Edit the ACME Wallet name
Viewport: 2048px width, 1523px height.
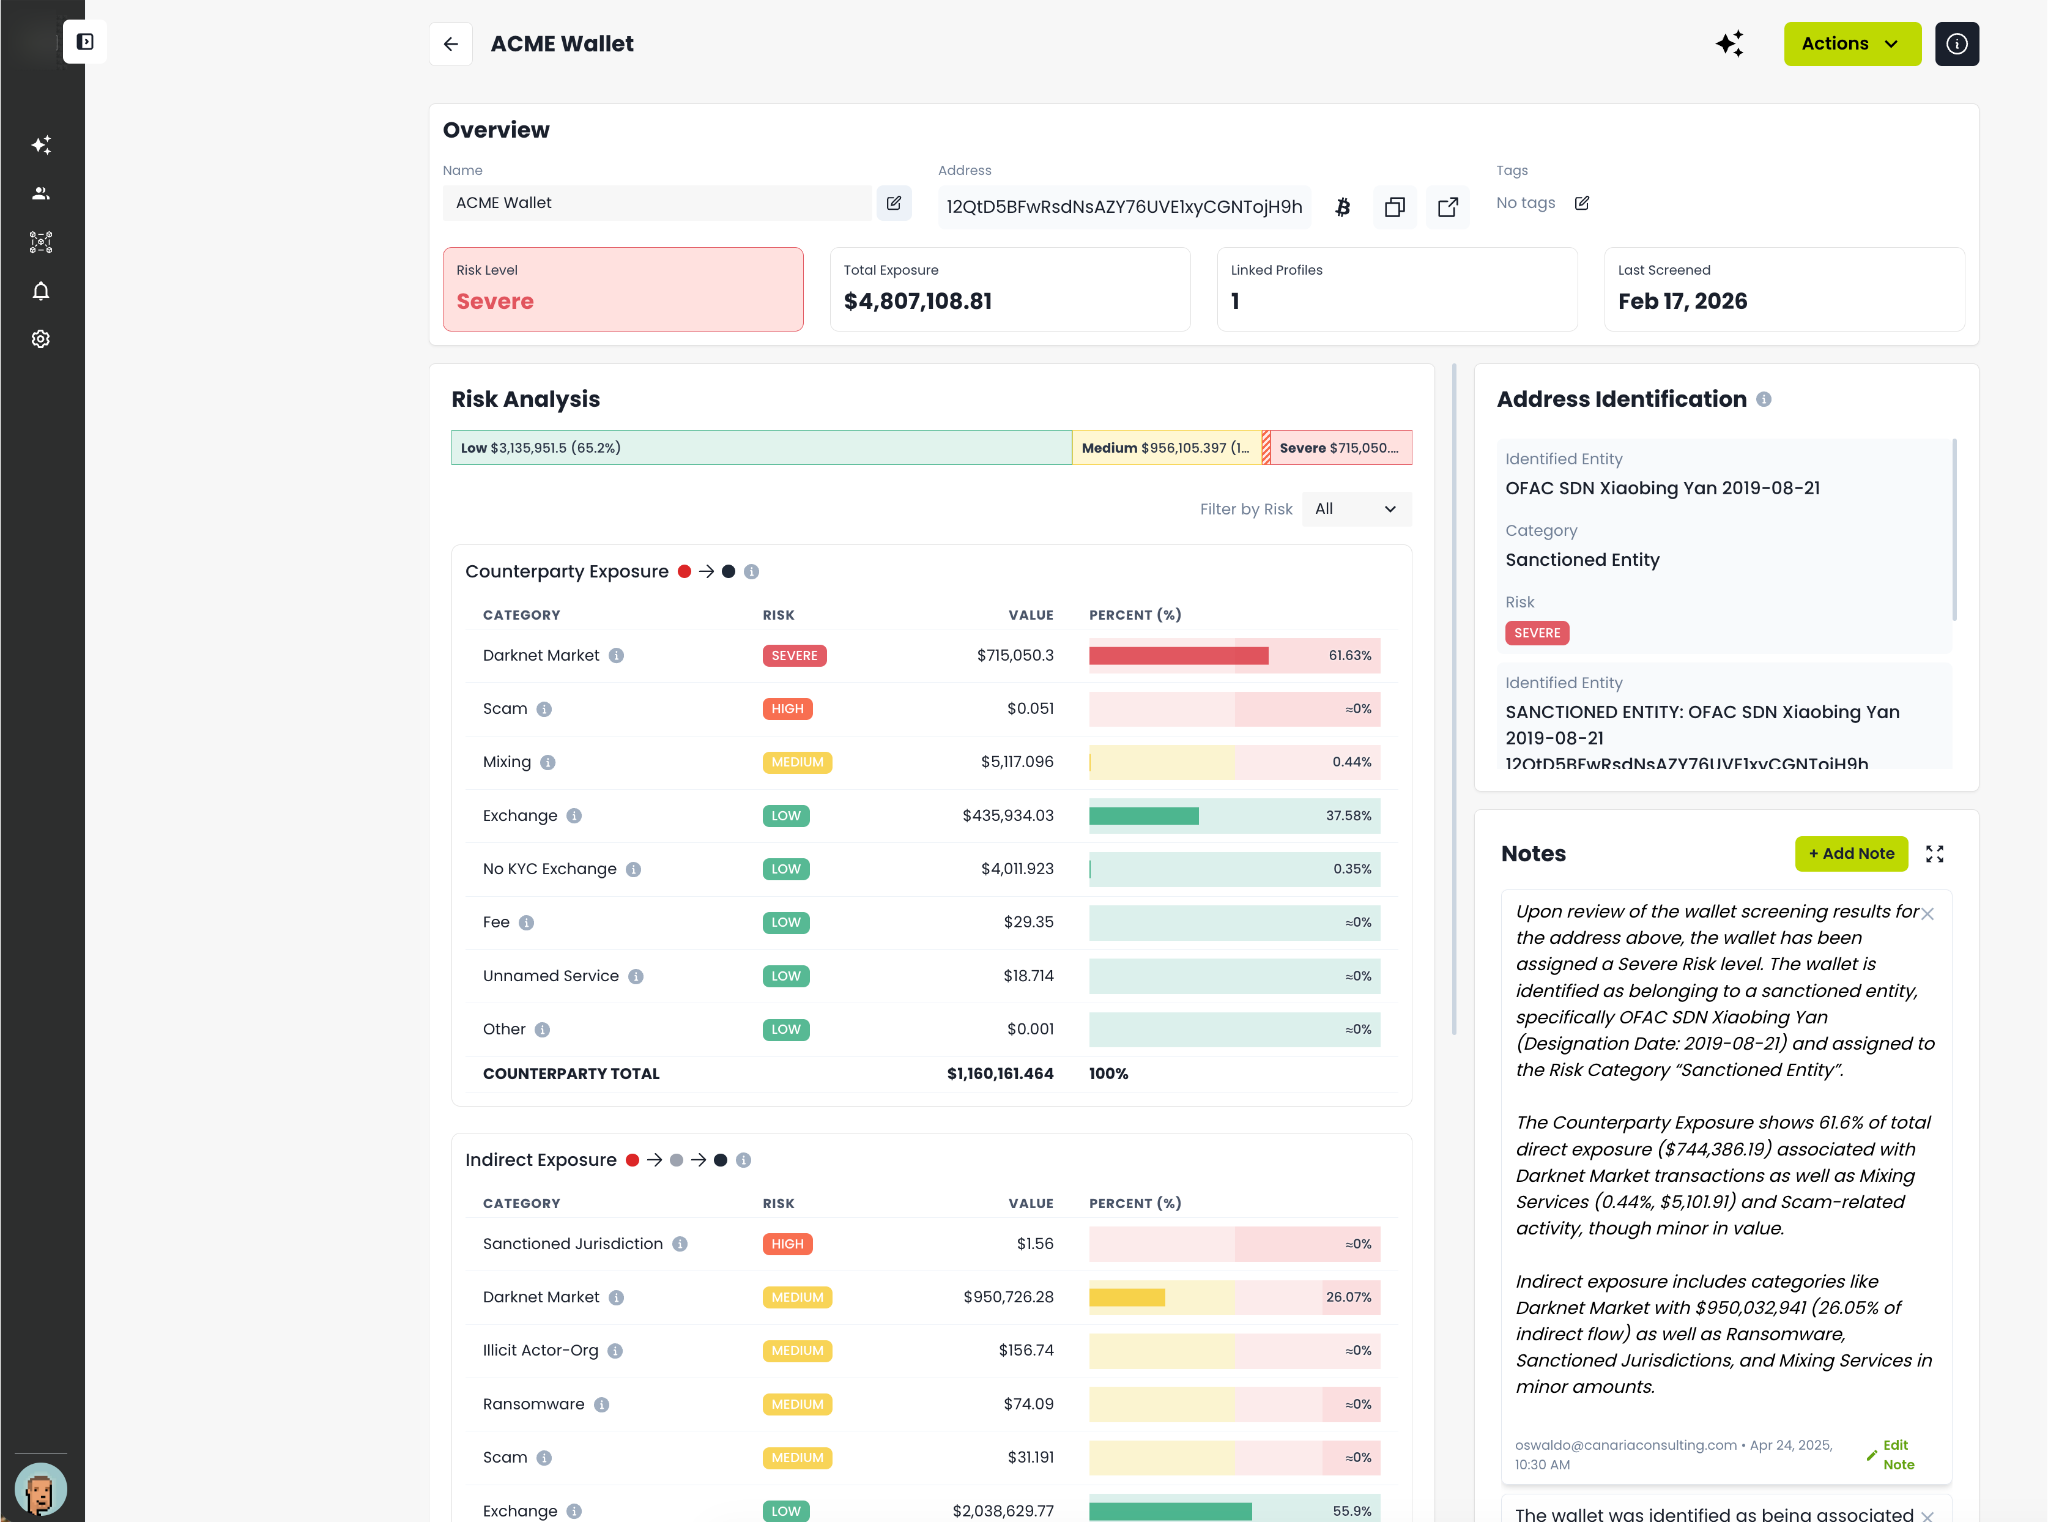tap(894, 203)
